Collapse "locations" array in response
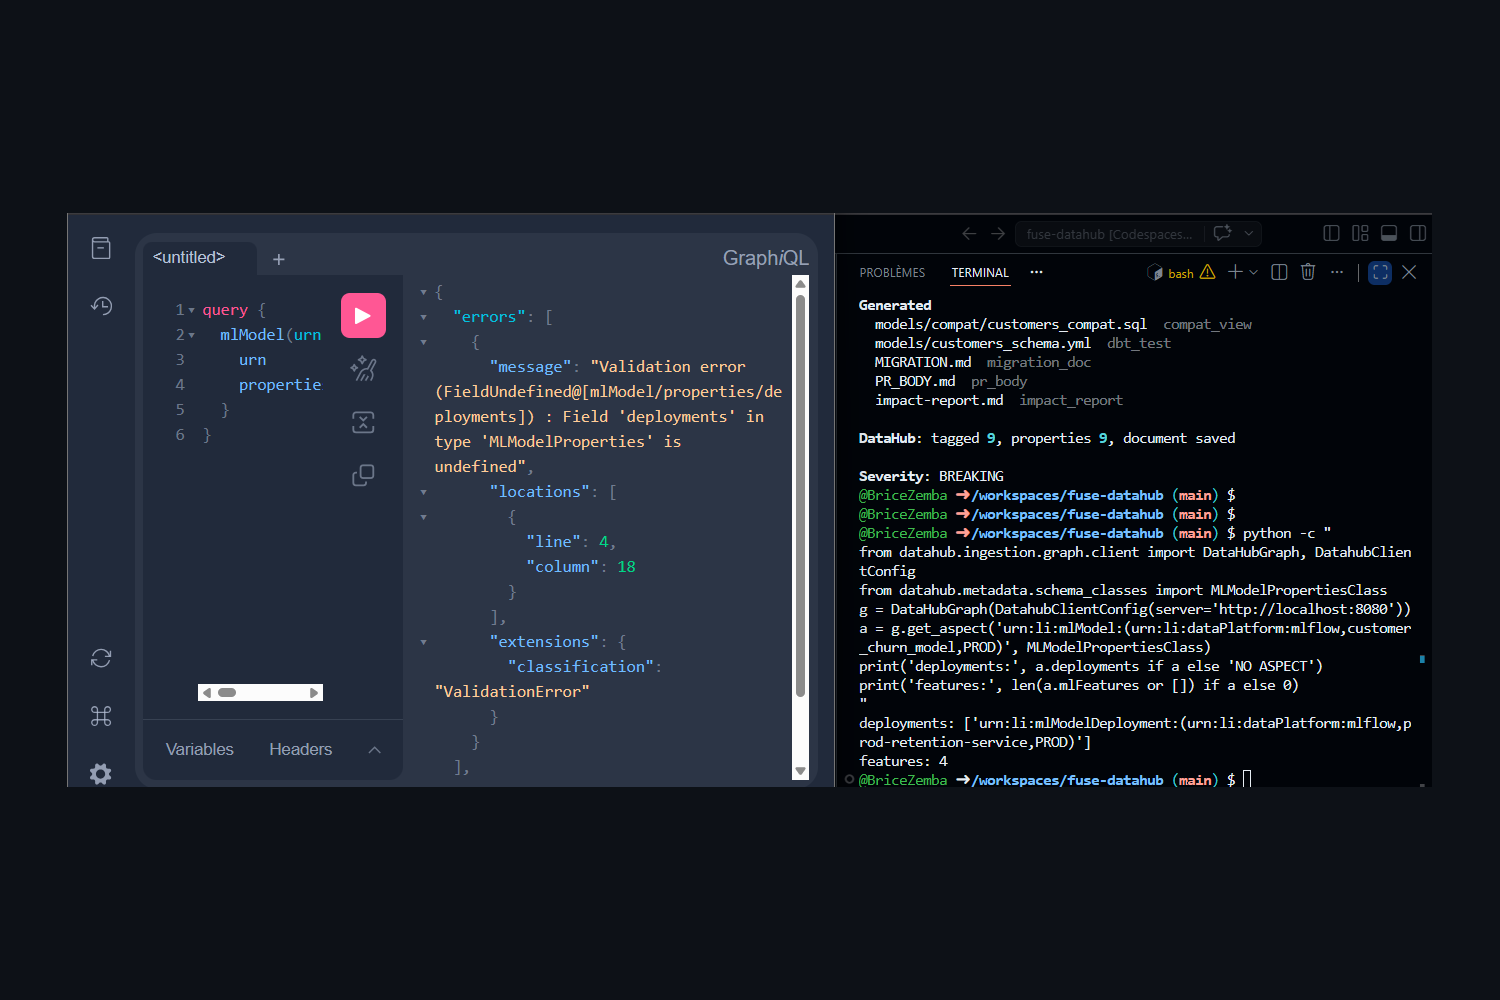The image size is (1500, 1000). [x=424, y=492]
